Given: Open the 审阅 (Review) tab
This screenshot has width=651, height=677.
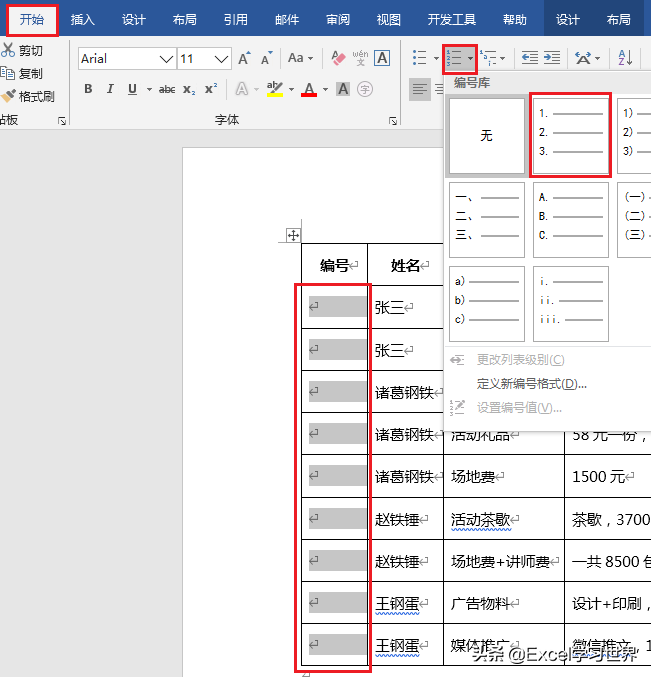Looking at the screenshot, I should coord(338,19).
